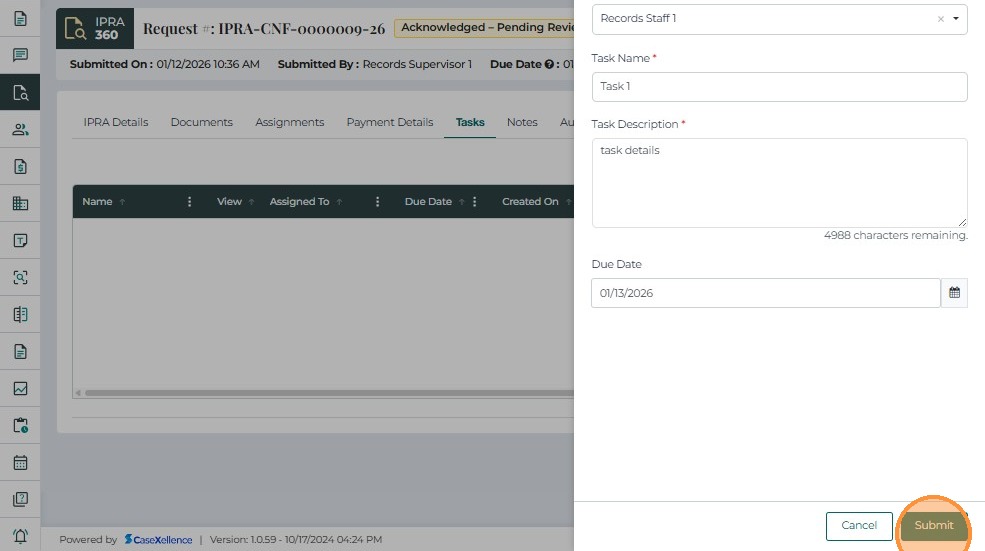Open the building/organization sidebar icon
The width and height of the screenshot is (985, 551).
20,204
